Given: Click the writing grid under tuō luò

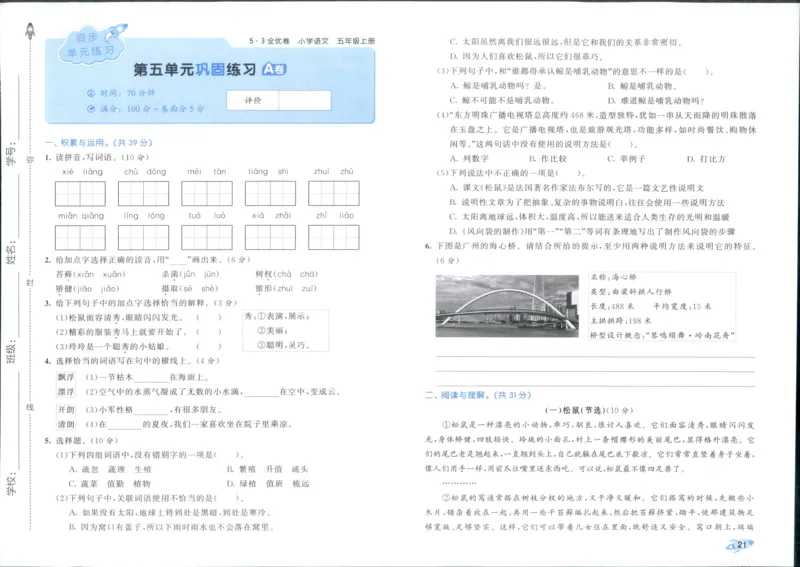Looking at the screenshot, I should point(207,237).
